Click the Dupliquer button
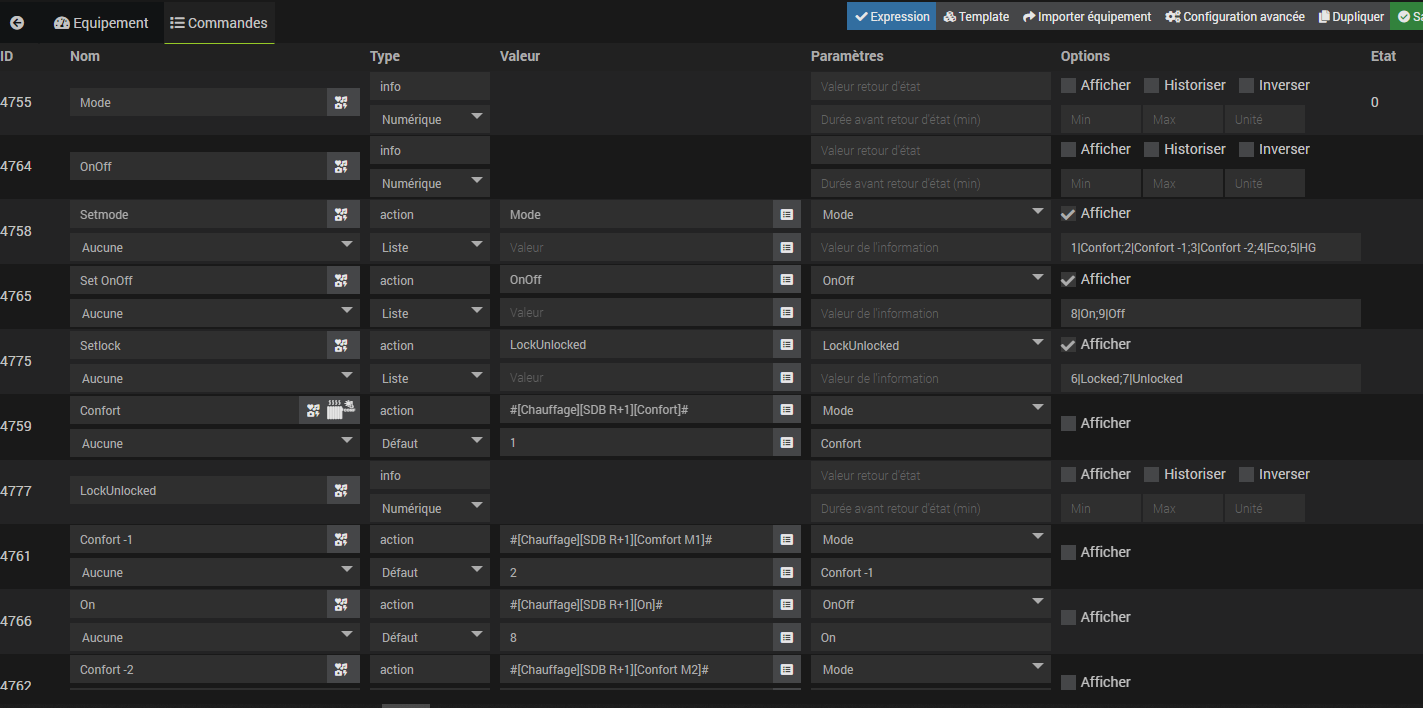 (1351, 16)
